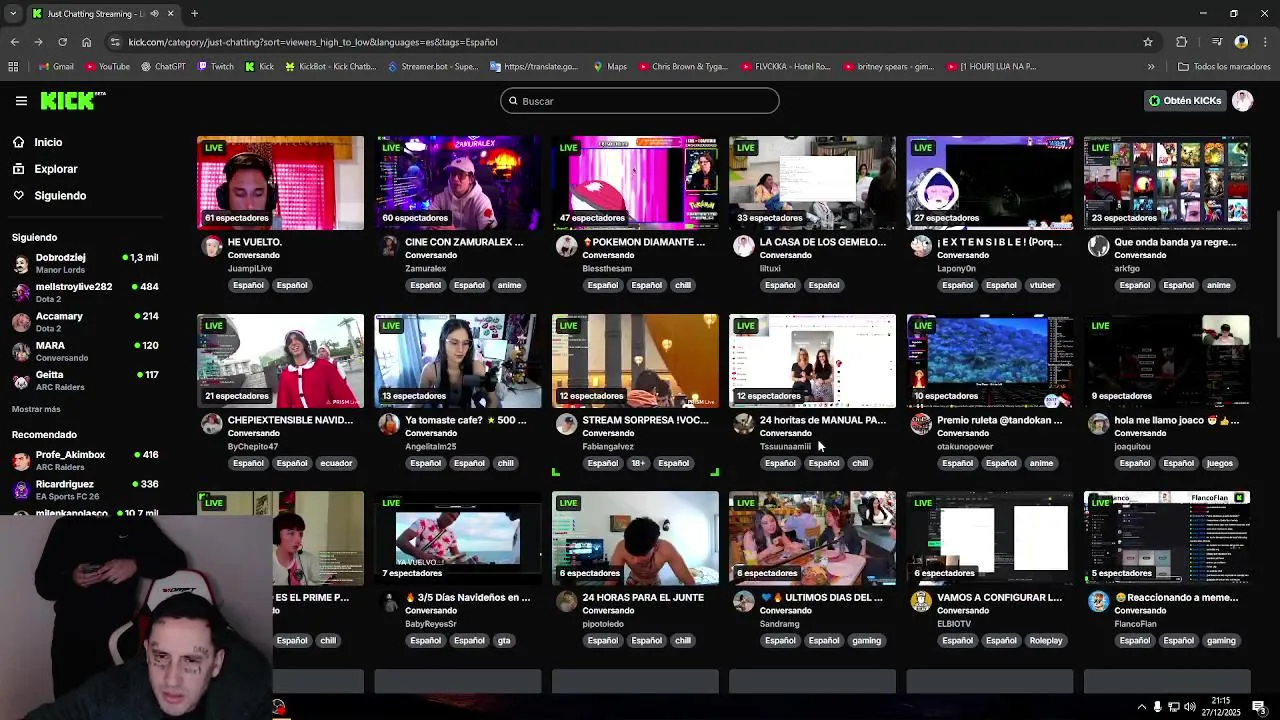This screenshot has width=1280, height=720.
Task: Open the ULTIMOS DIAS DEL stream thumbnail
Action: (812, 538)
